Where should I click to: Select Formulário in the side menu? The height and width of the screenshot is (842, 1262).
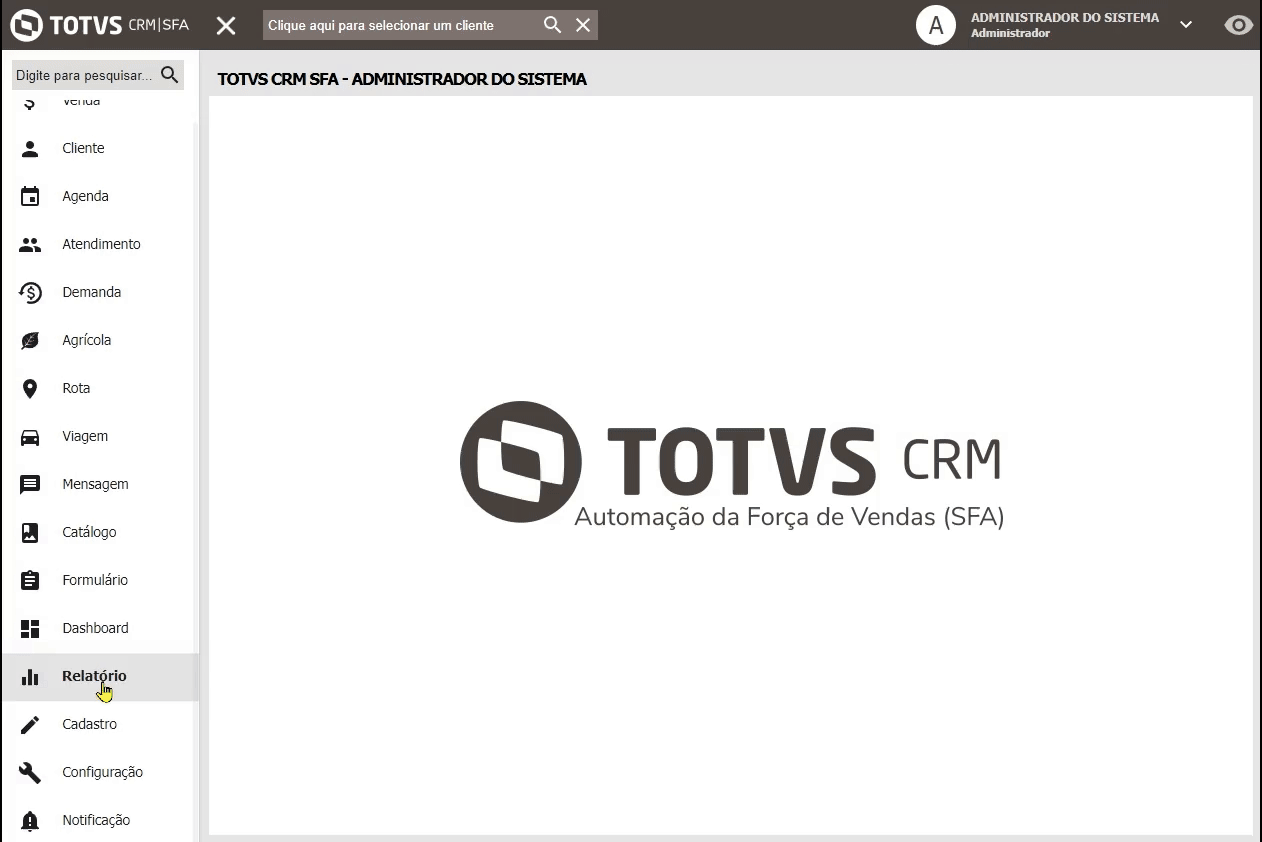[x=100, y=580]
